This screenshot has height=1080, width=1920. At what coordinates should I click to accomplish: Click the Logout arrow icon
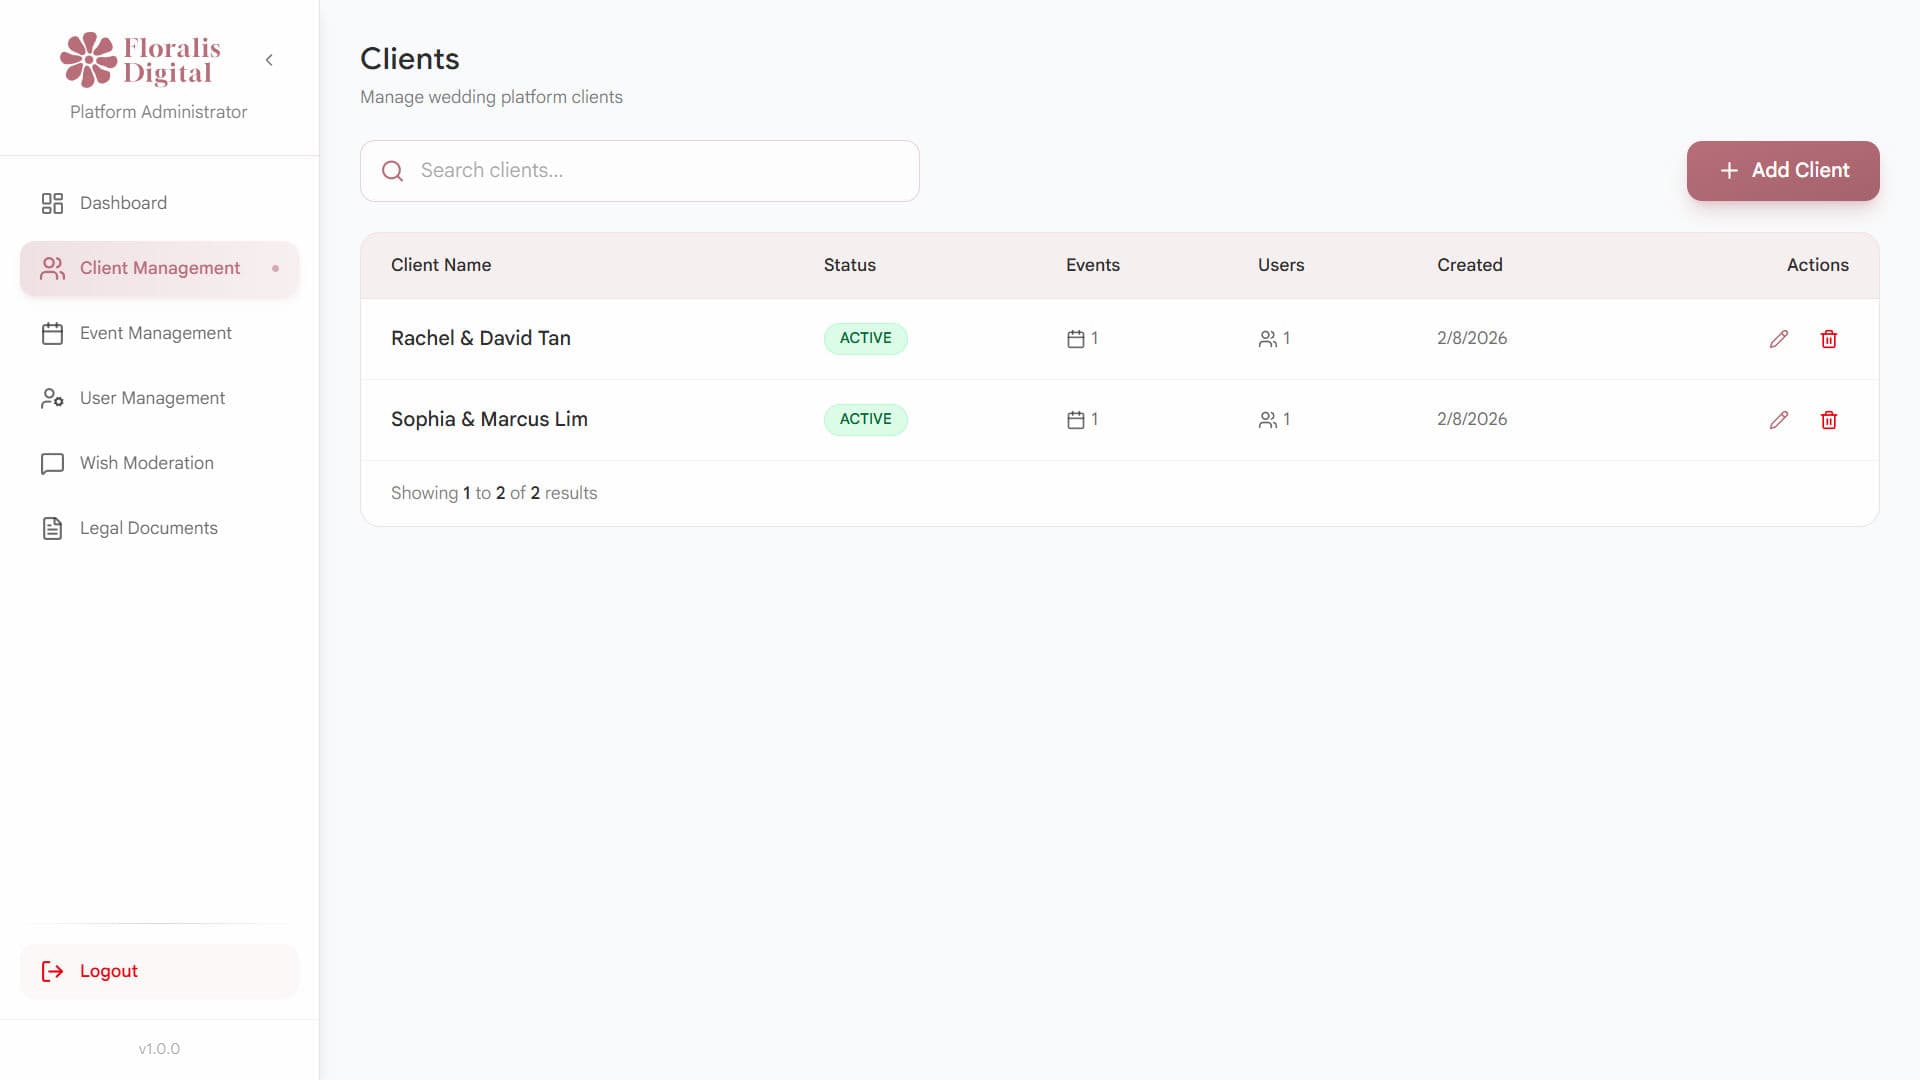point(52,971)
